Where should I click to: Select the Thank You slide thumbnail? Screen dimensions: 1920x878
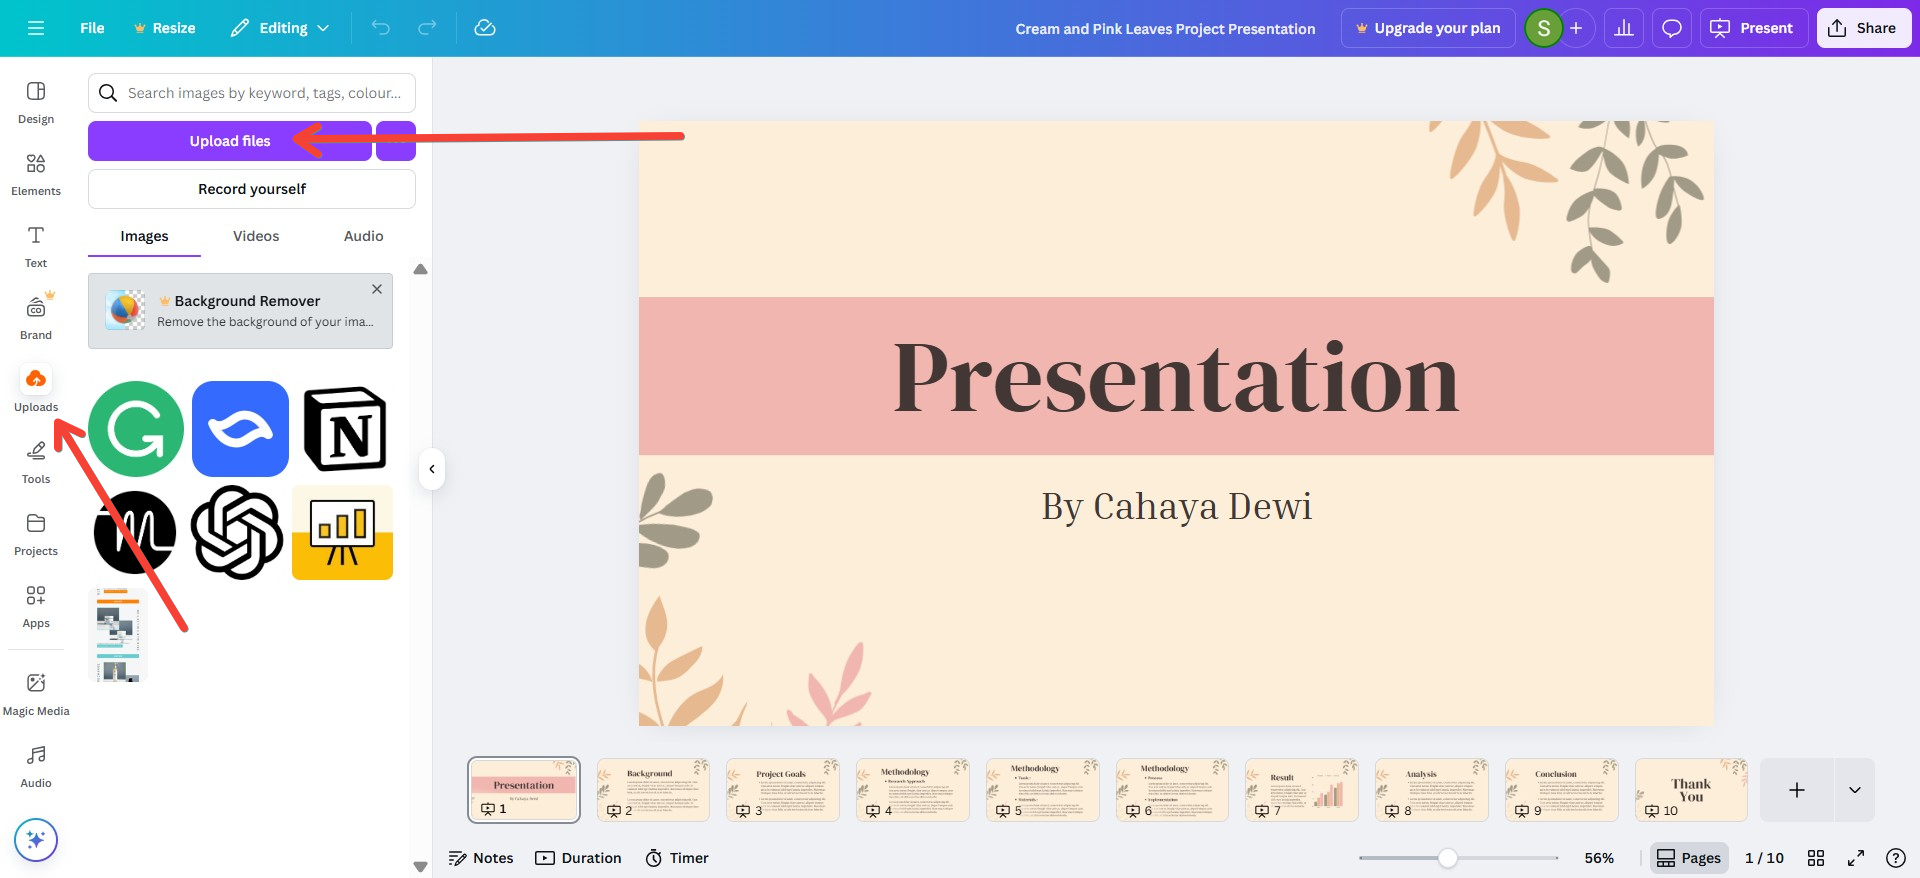coord(1691,789)
